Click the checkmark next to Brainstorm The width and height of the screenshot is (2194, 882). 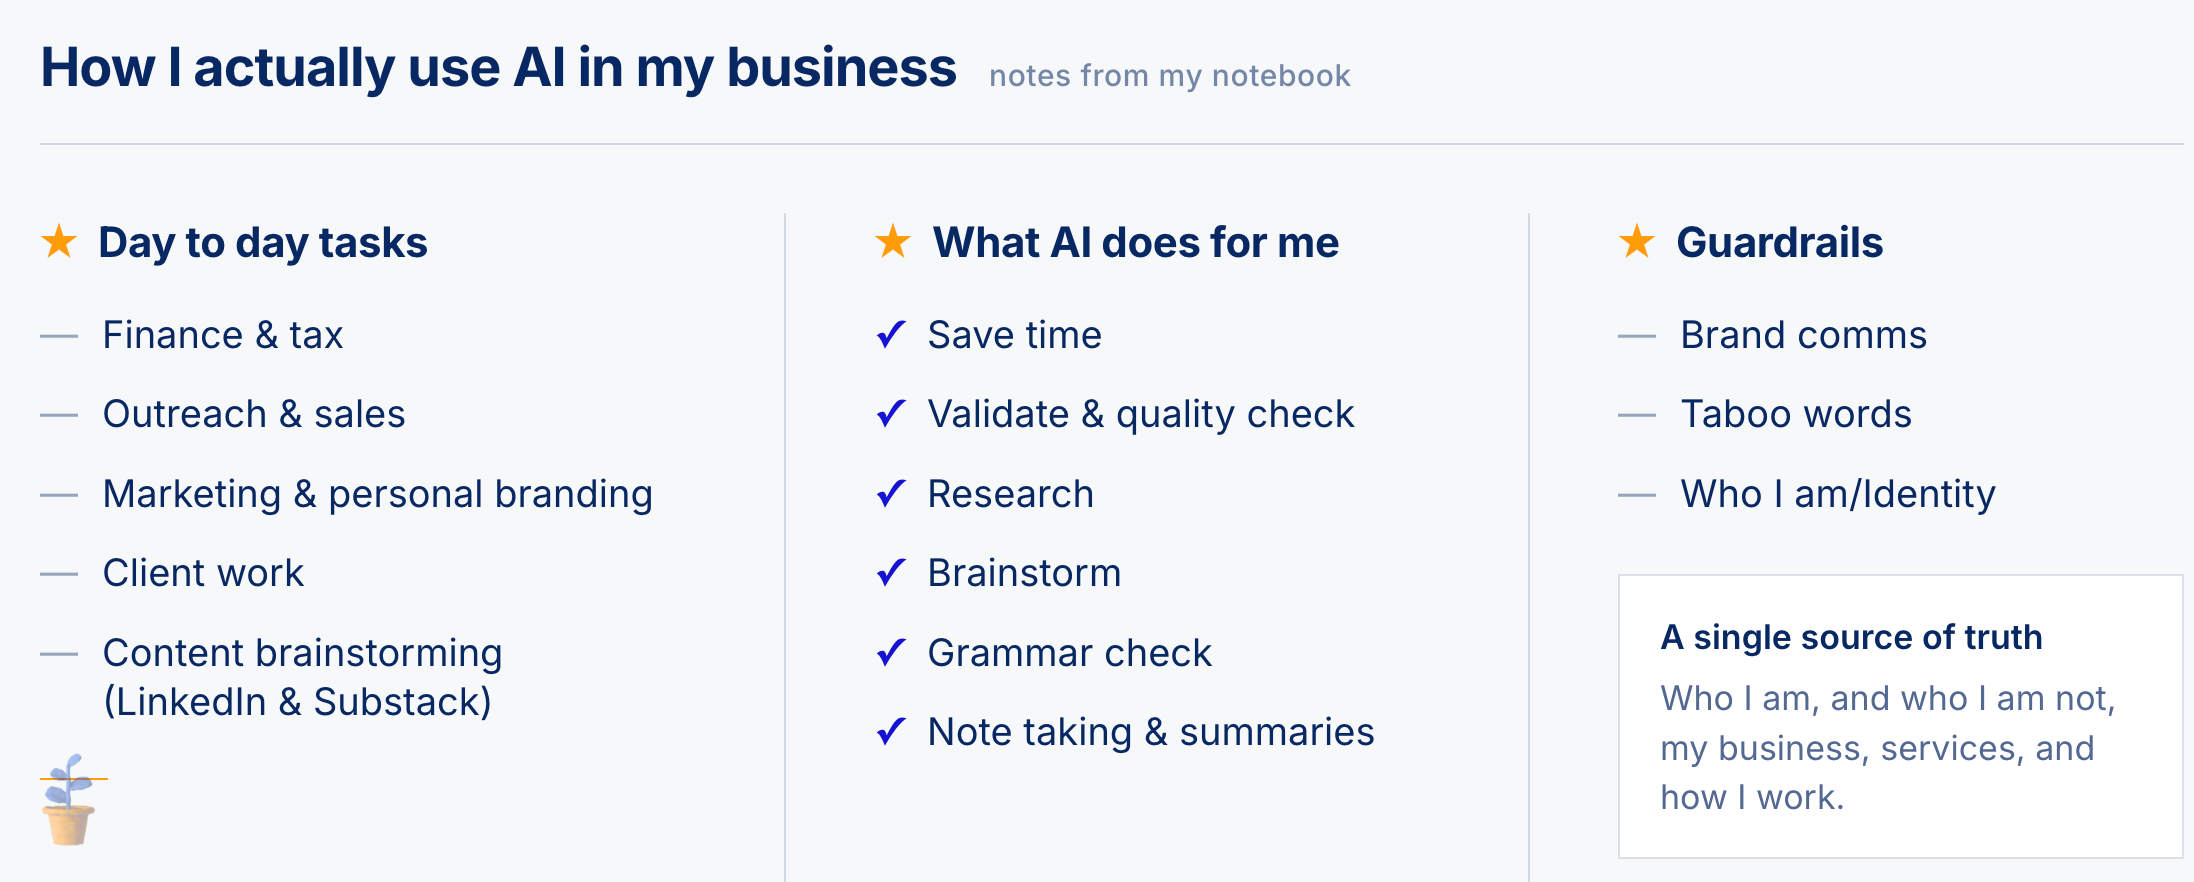(891, 572)
